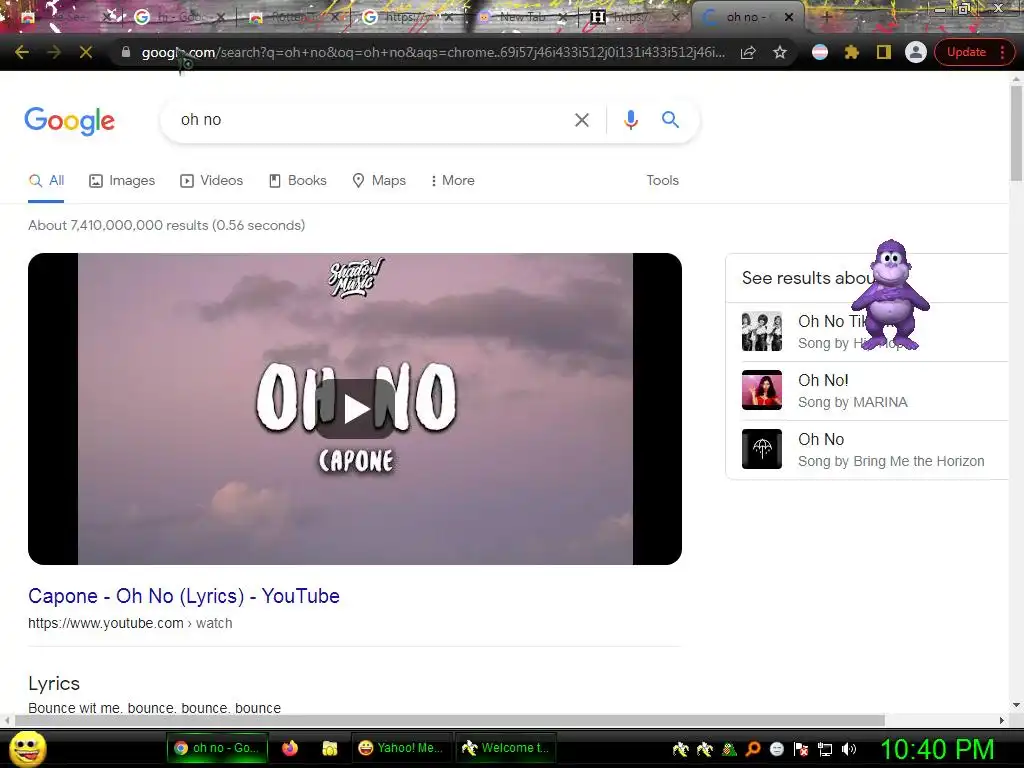The width and height of the screenshot is (1024, 768).
Task: Click the horizontal page scrollbar
Action: point(449,720)
